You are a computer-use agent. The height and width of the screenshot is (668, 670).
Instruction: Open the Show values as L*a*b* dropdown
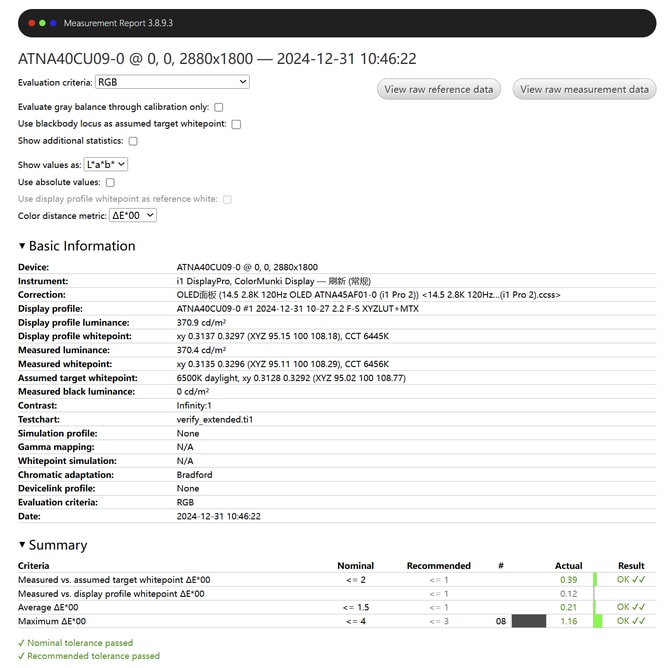click(x=106, y=165)
